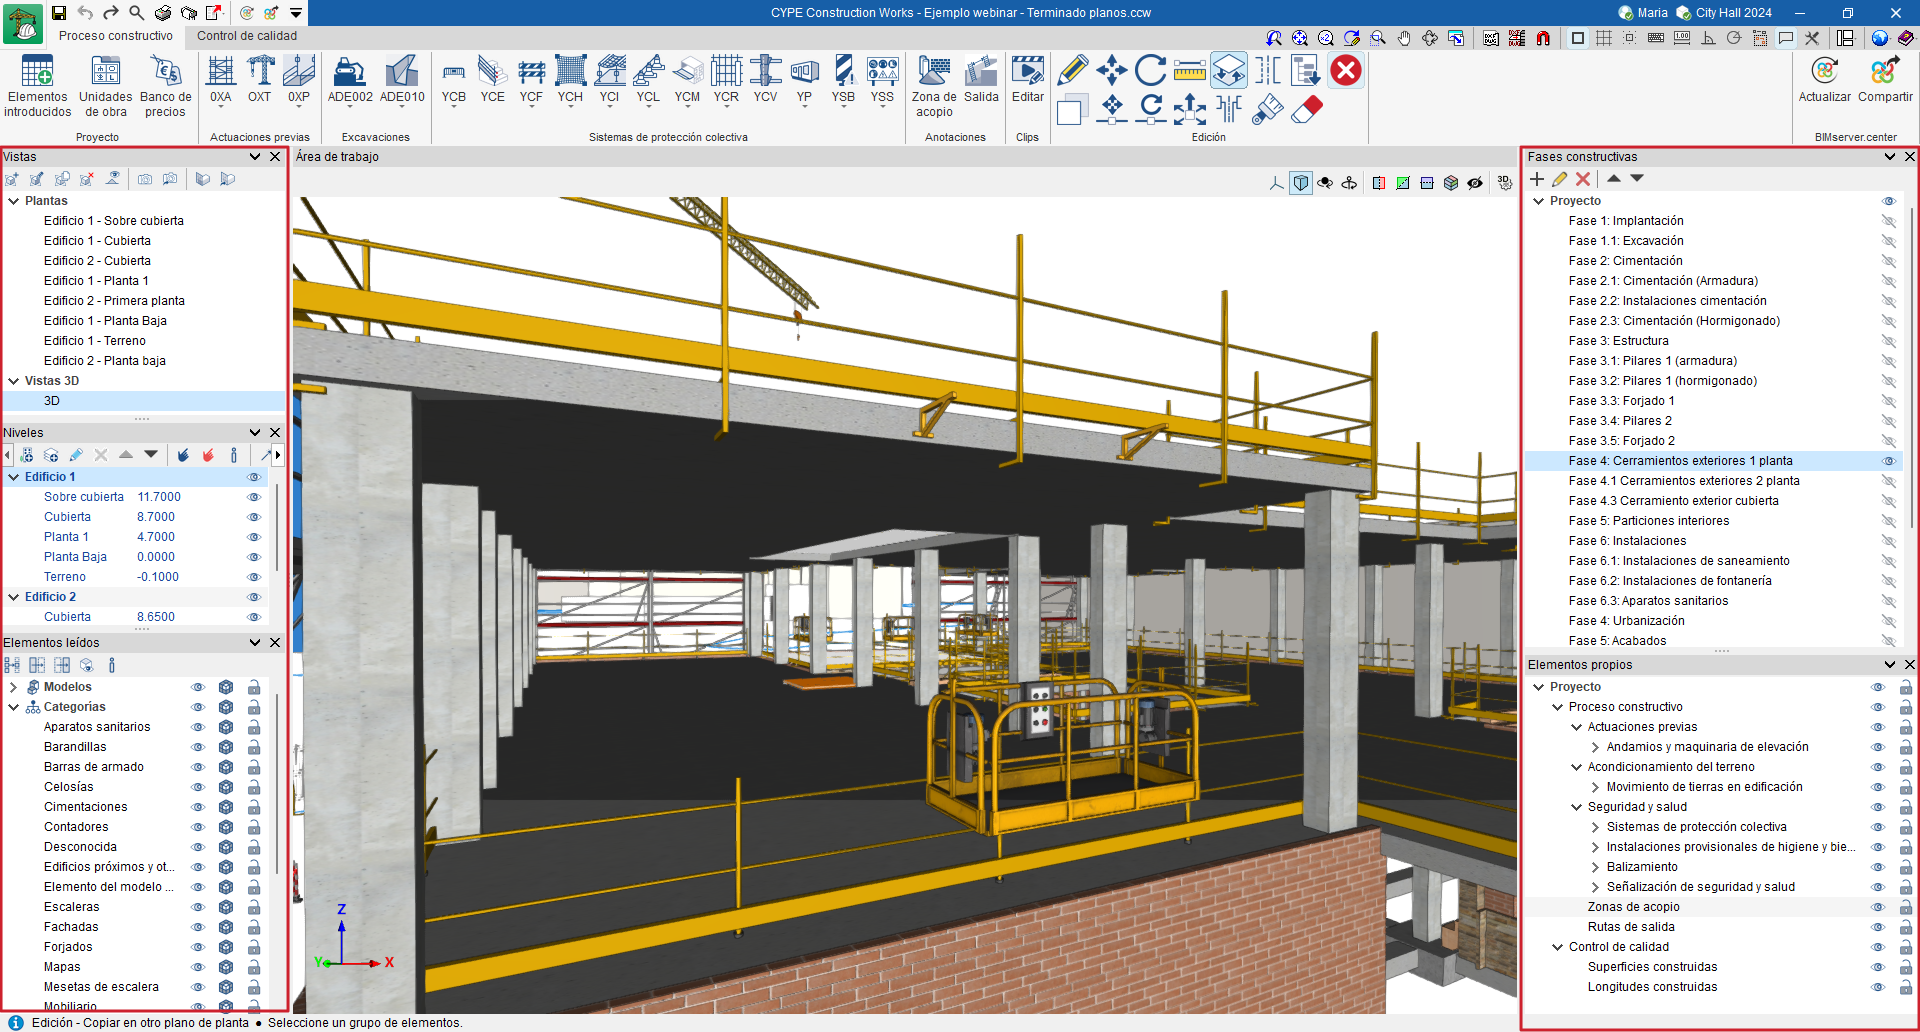The width and height of the screenshot is (1920, 1032).
Task: Open the Edificio 1 - Planta Baja view
Action: (105, 321)
